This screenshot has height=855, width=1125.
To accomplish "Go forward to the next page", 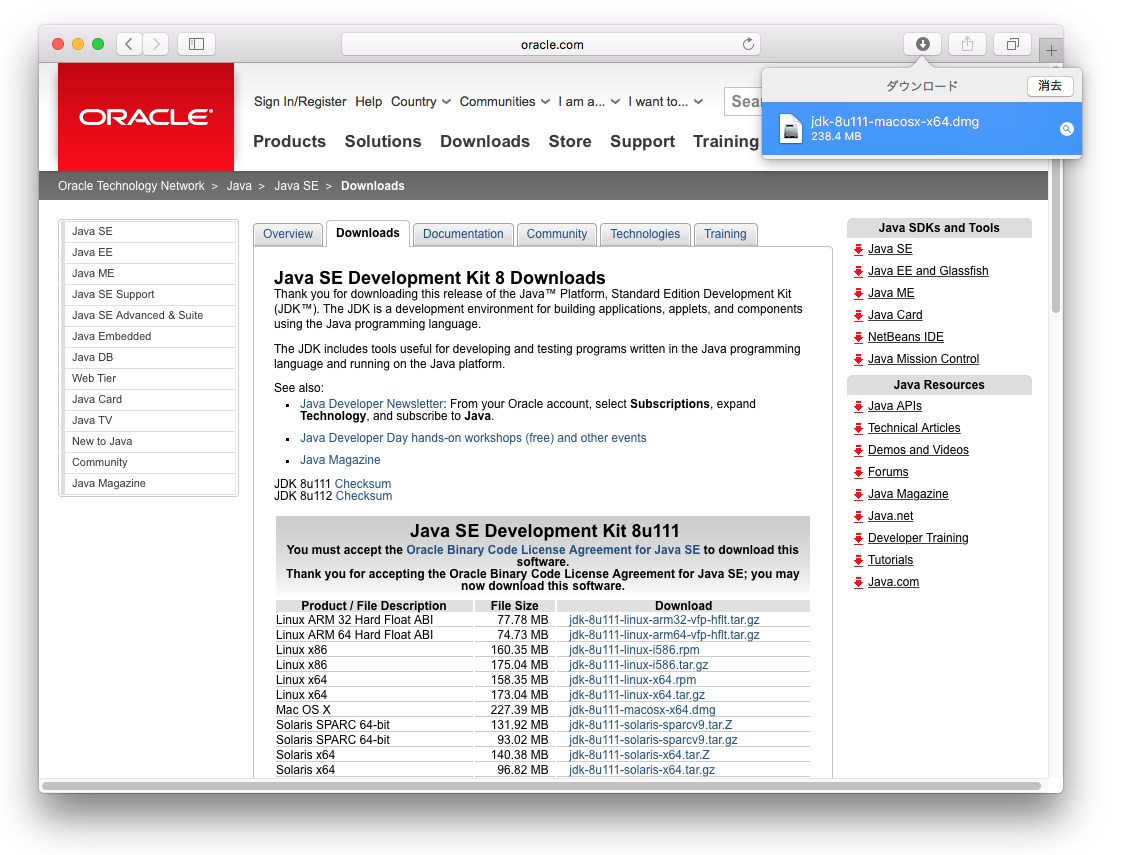I will [x=156, y=44].
